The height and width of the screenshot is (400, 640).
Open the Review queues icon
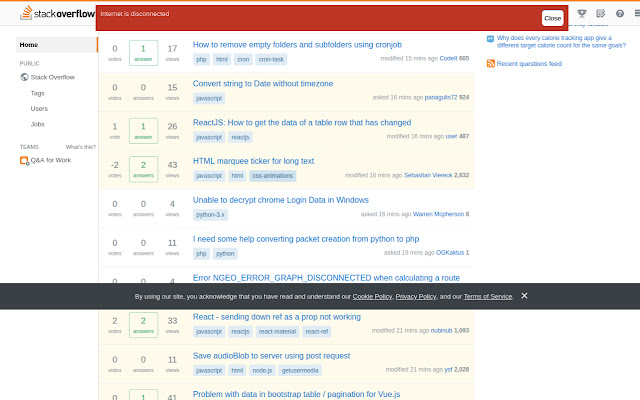tap(601, 14)
